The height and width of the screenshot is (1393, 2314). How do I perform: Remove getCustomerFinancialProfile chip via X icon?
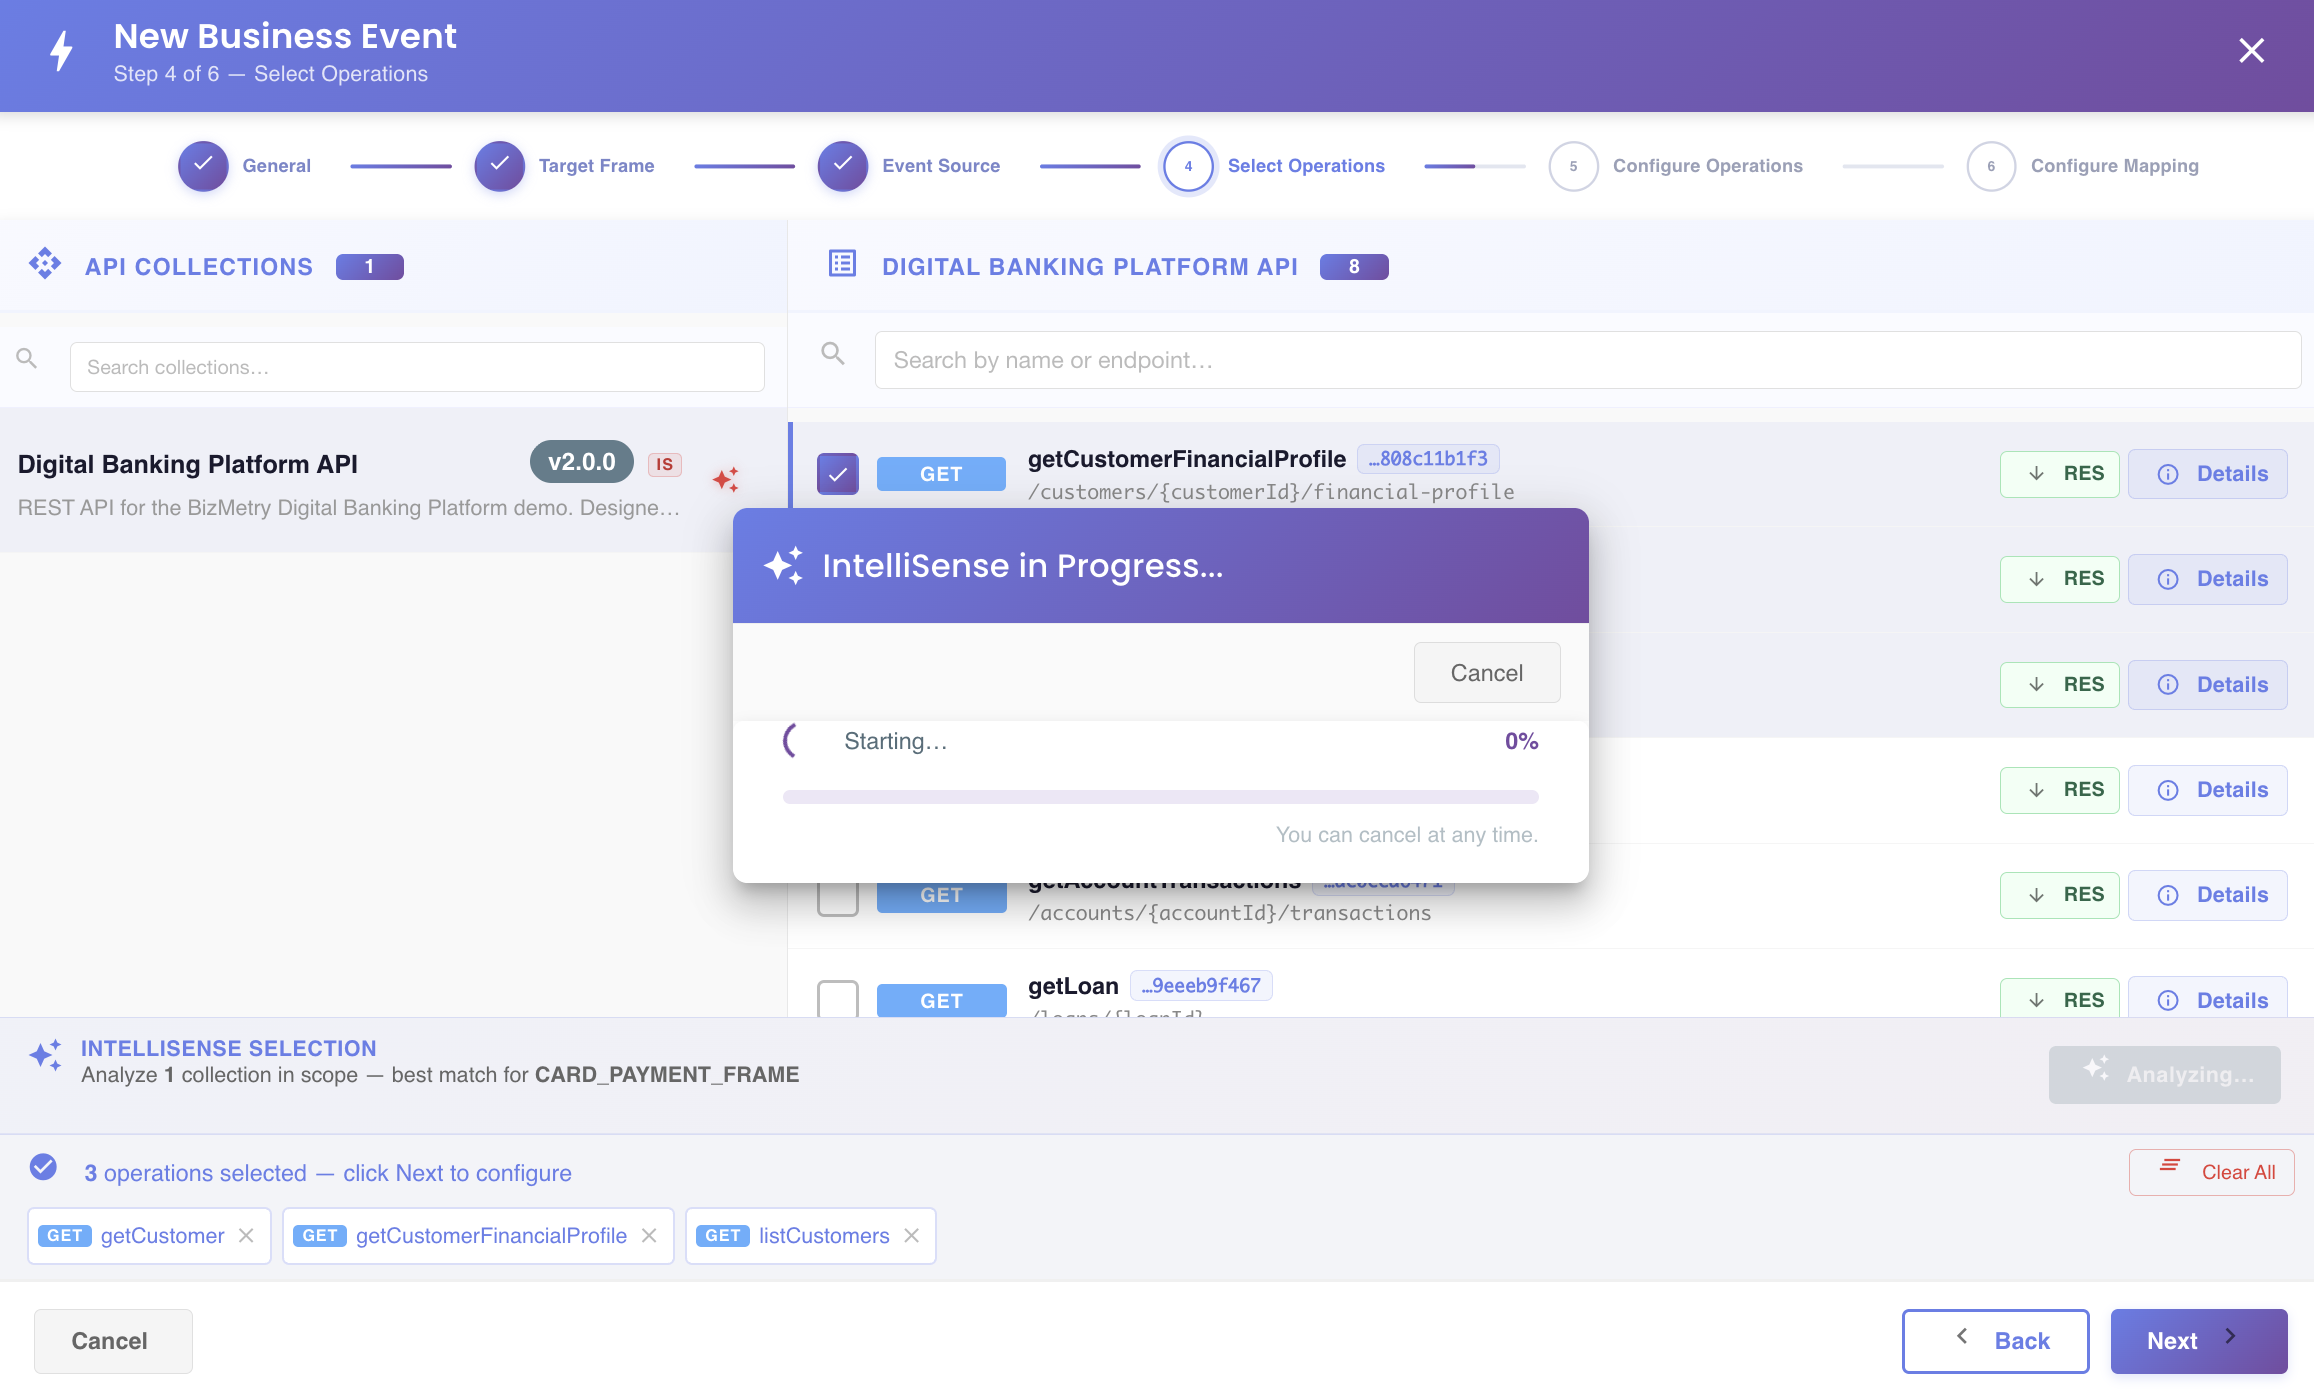coord(649,1235)
